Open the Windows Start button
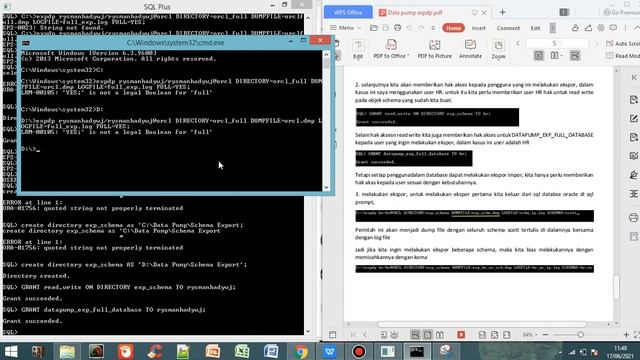The width and height of the screenshot is (640, 360). tap(10, 351)
